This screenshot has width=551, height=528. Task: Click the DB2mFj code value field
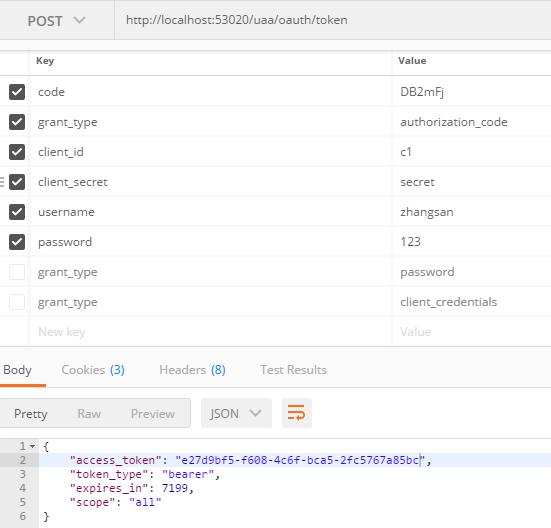coord(472,92)
